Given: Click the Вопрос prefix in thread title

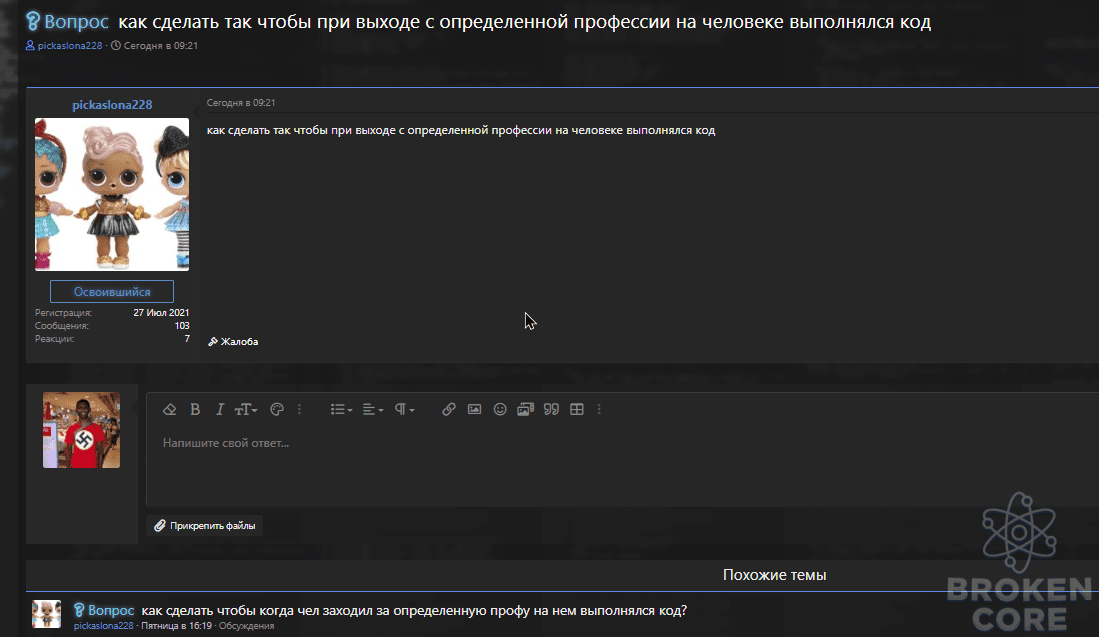Looking at the screenshot, I should (x=68, y=22).
